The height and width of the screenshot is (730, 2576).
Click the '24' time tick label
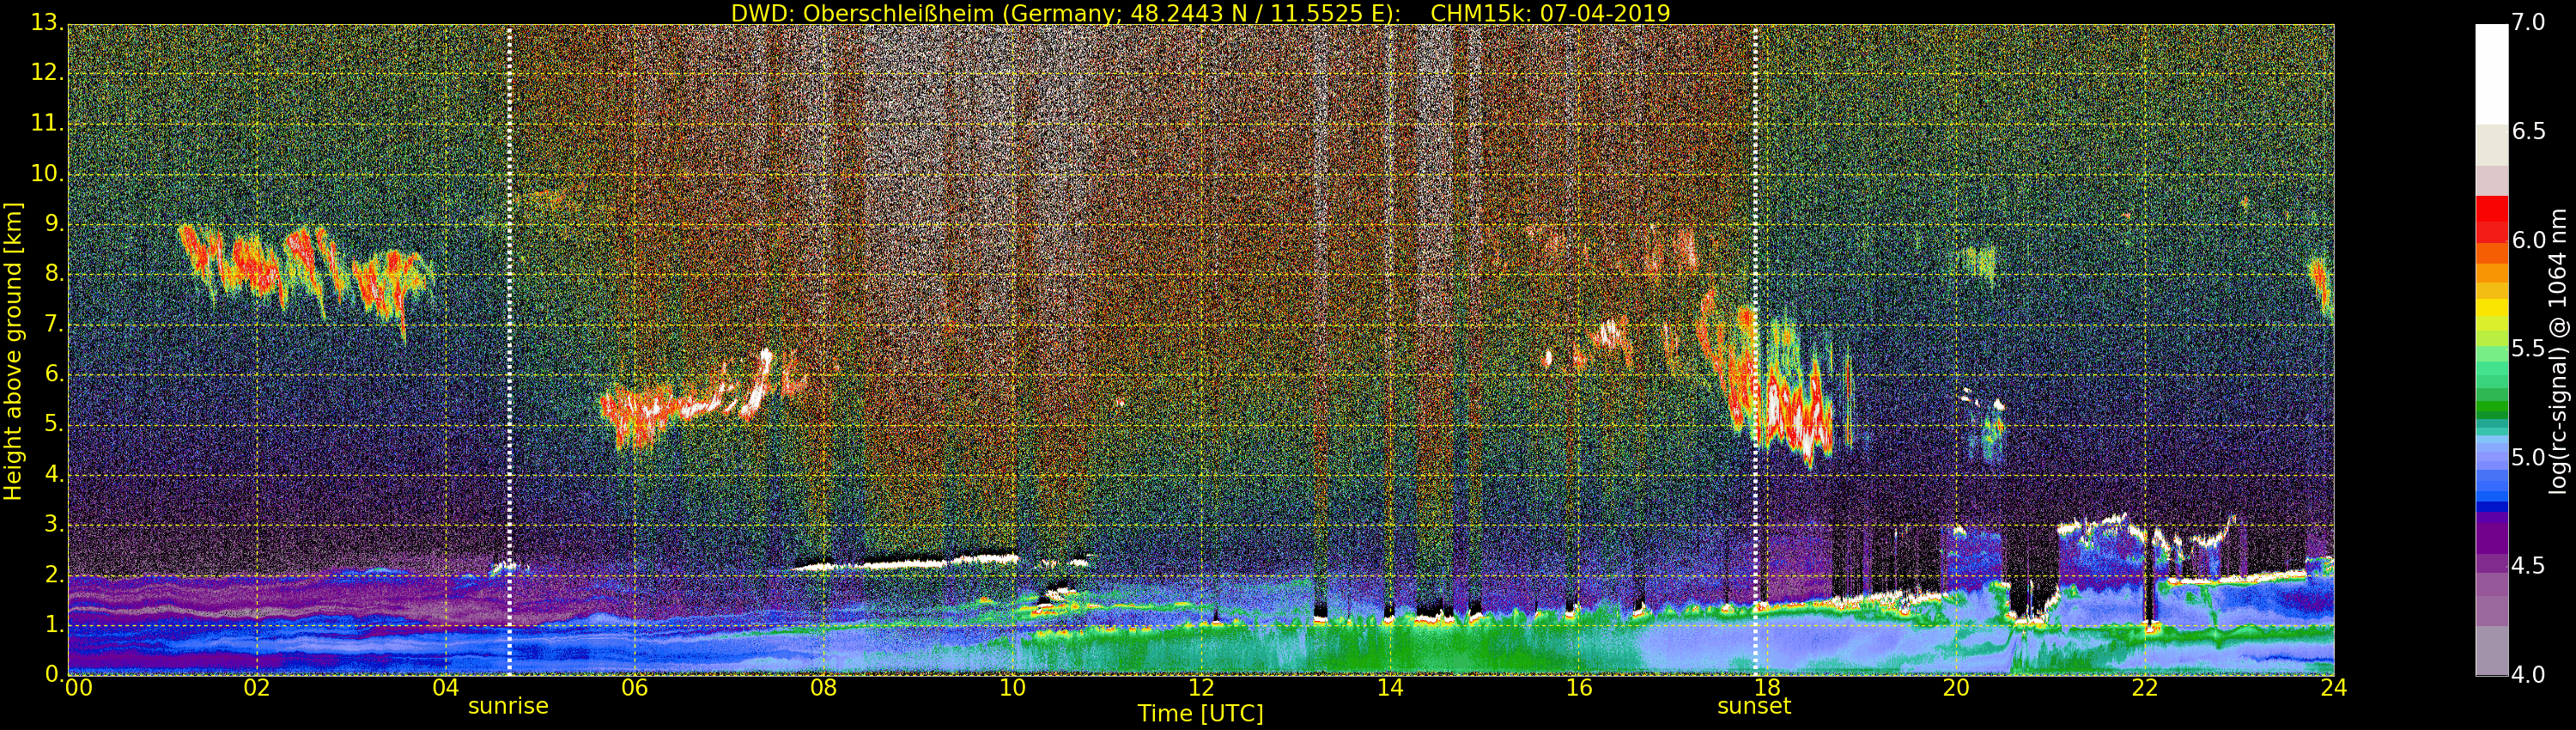pyautogui.click(x=2334, y=688)
